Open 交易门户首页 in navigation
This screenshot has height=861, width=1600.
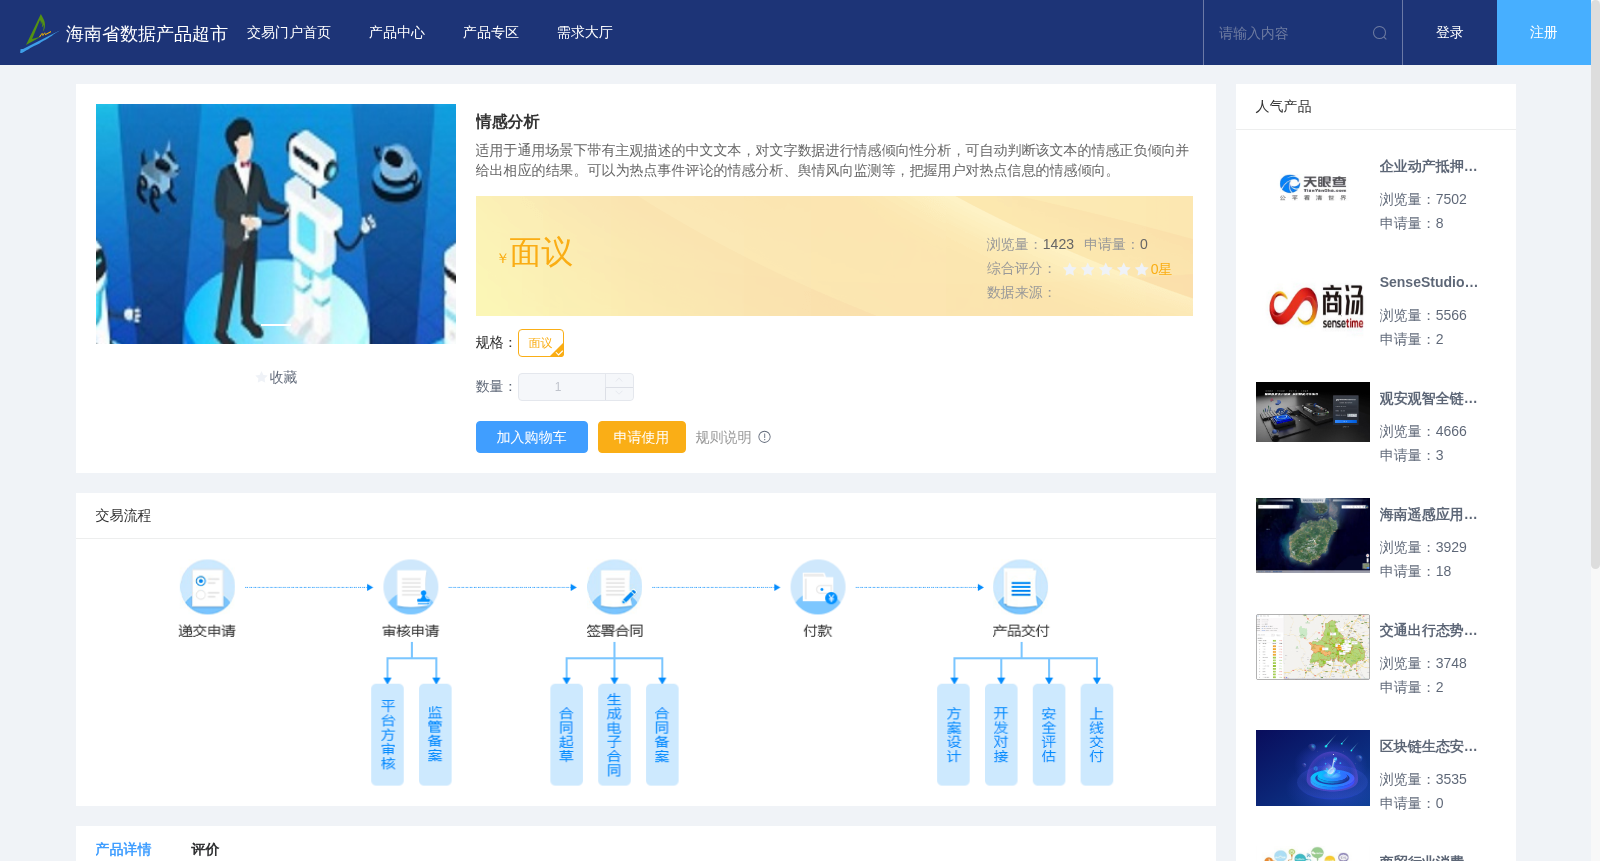click(x=289, y=33)
